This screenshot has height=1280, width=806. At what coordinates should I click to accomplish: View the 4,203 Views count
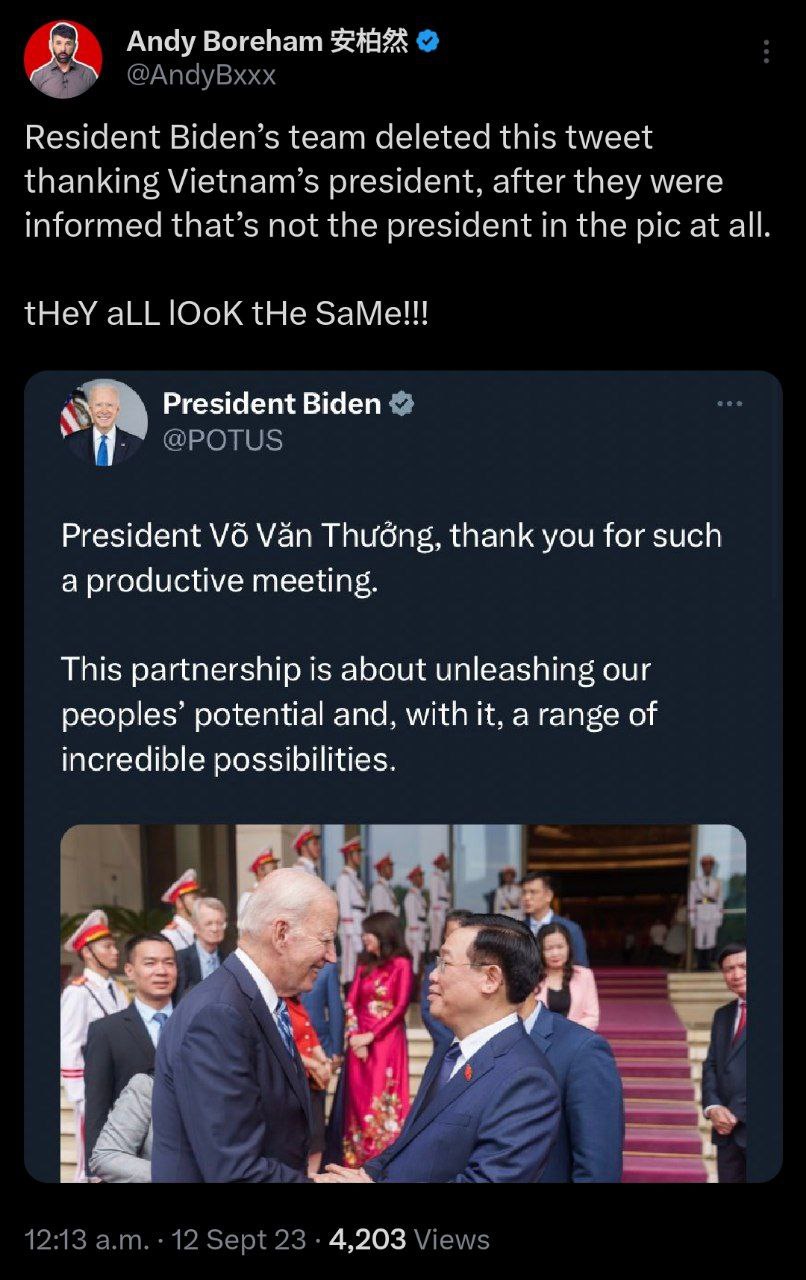(409, 1240)
